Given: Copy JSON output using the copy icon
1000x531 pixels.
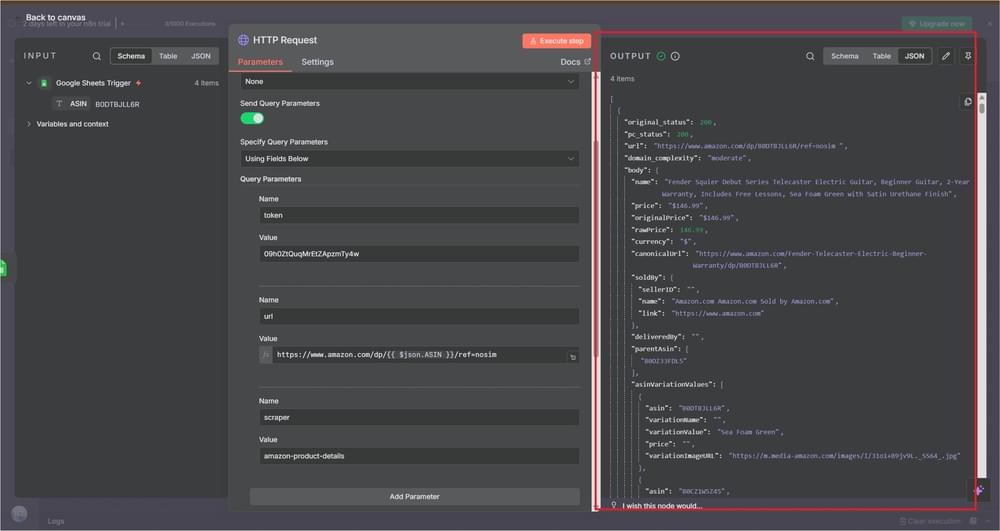Looking at the screenshot, I should click(967, 102).
